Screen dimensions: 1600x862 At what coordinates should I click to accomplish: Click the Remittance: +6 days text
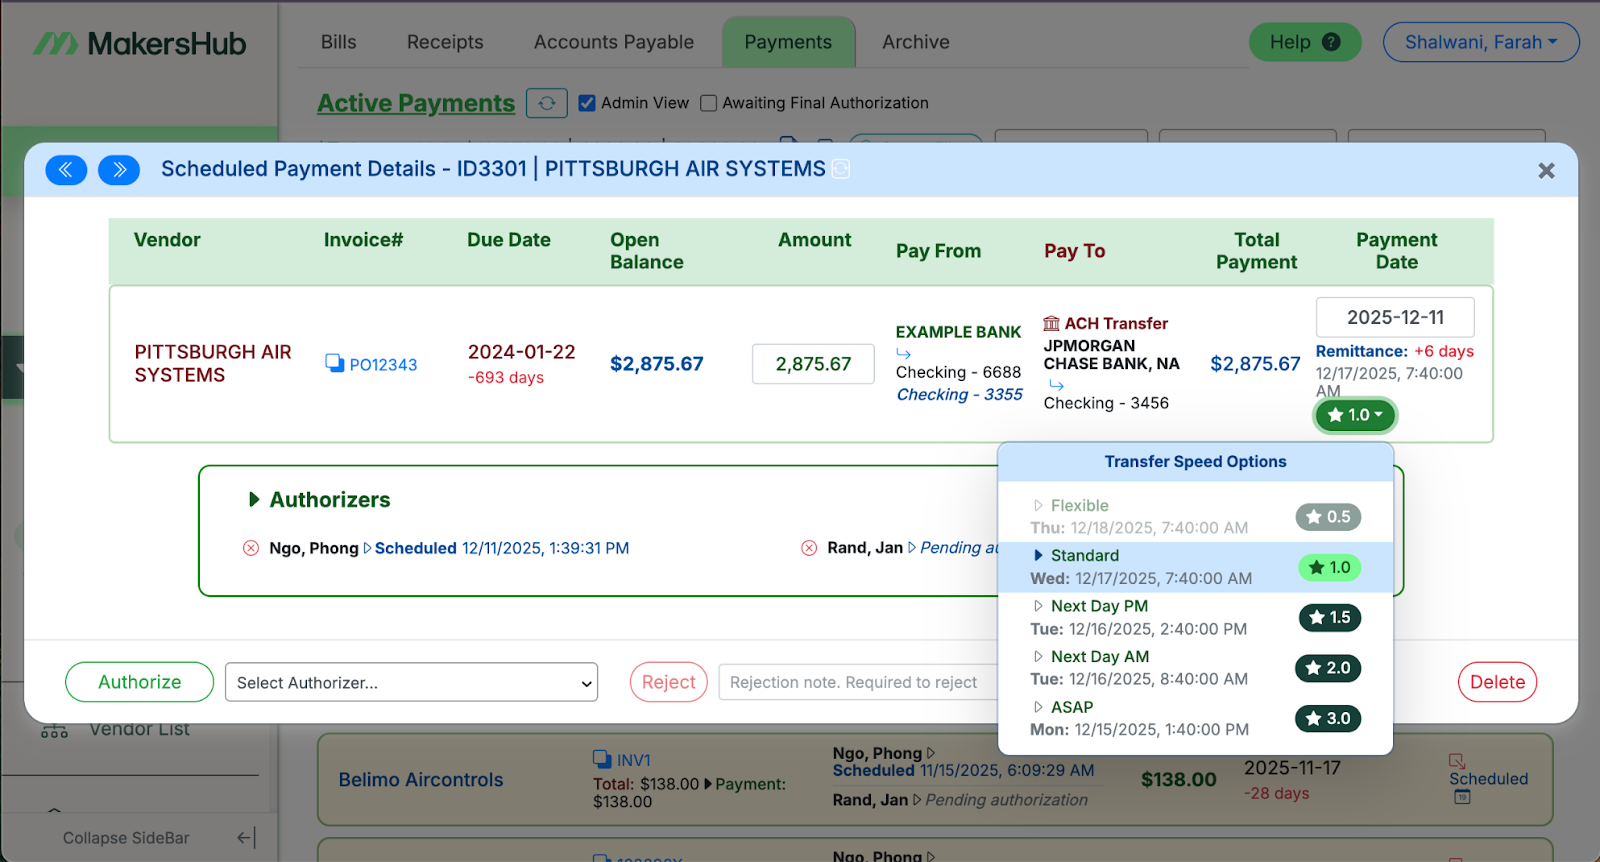pyautogui.click(x=1394, y=351)
